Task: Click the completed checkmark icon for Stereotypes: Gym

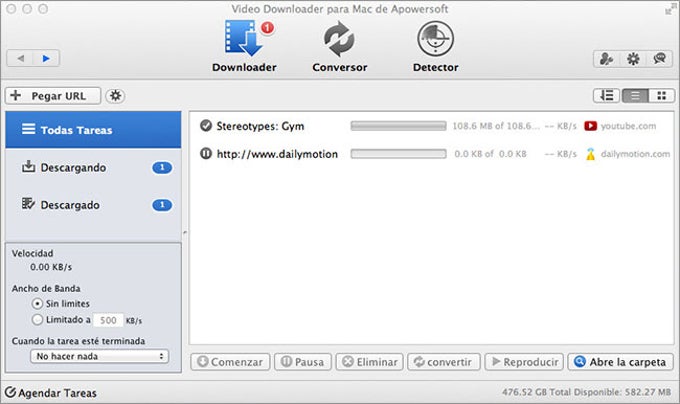Action: point(206,126)
